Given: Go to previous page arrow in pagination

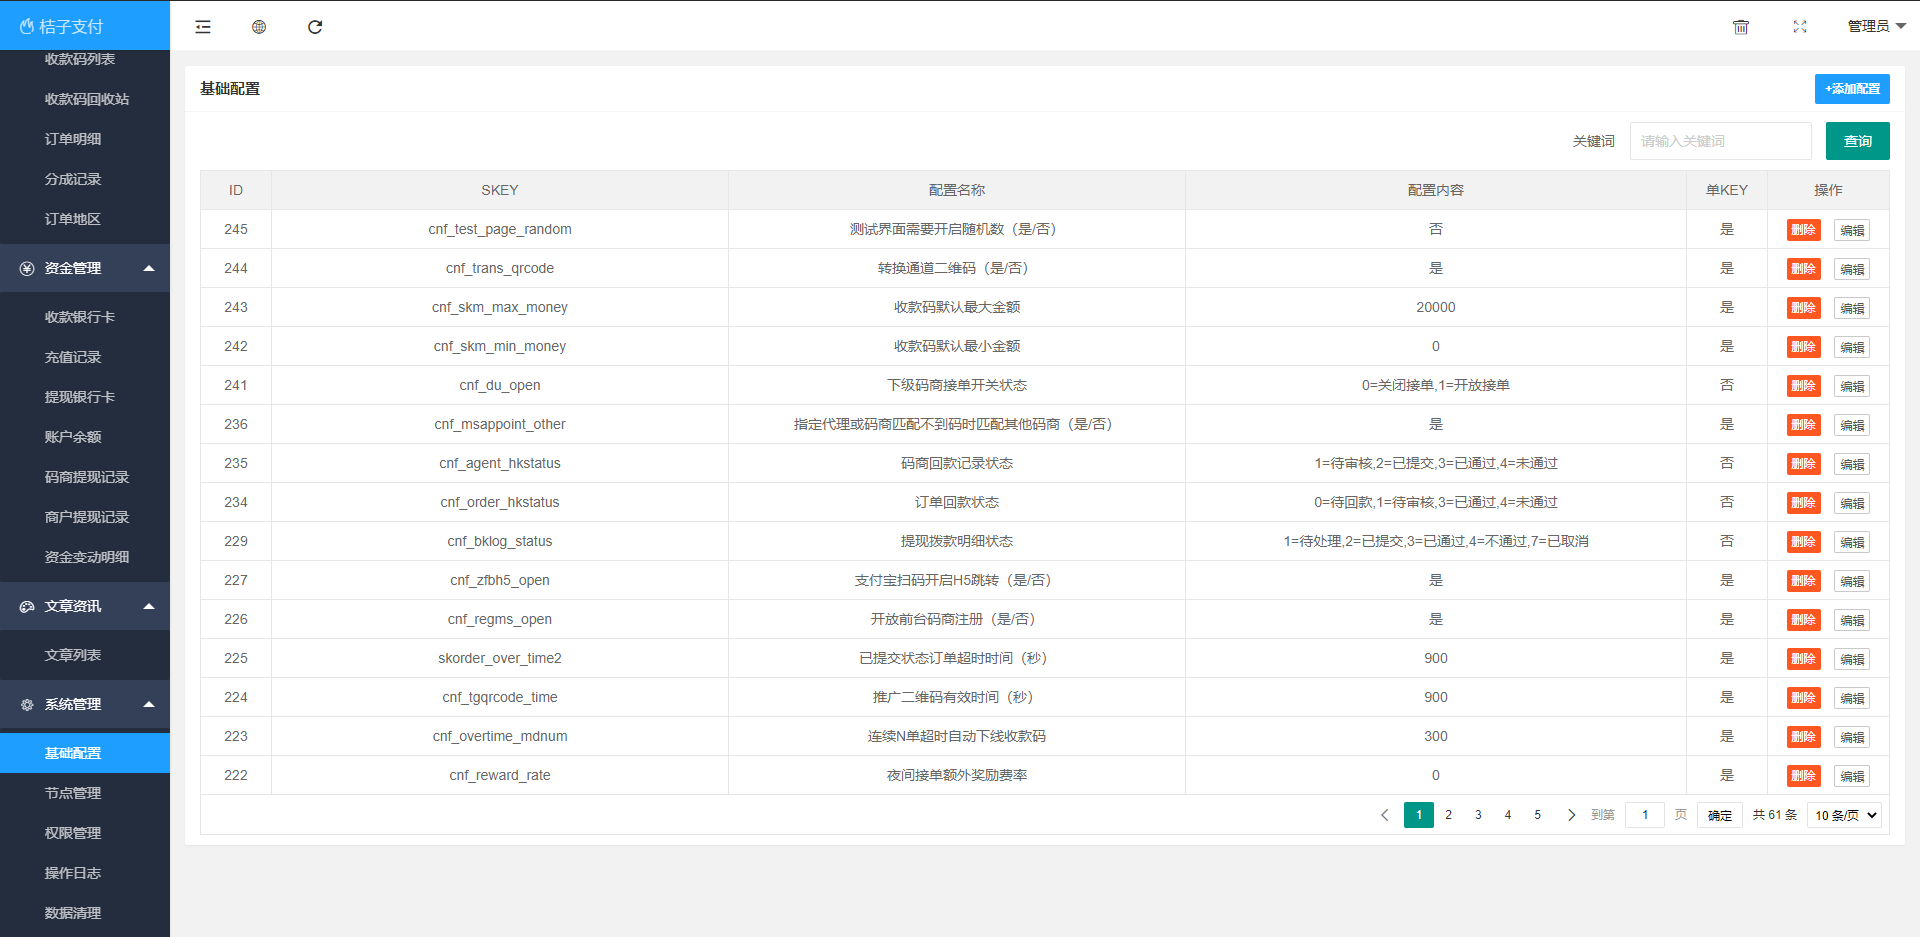Looking at the screenshot, I should point(1385,815).
